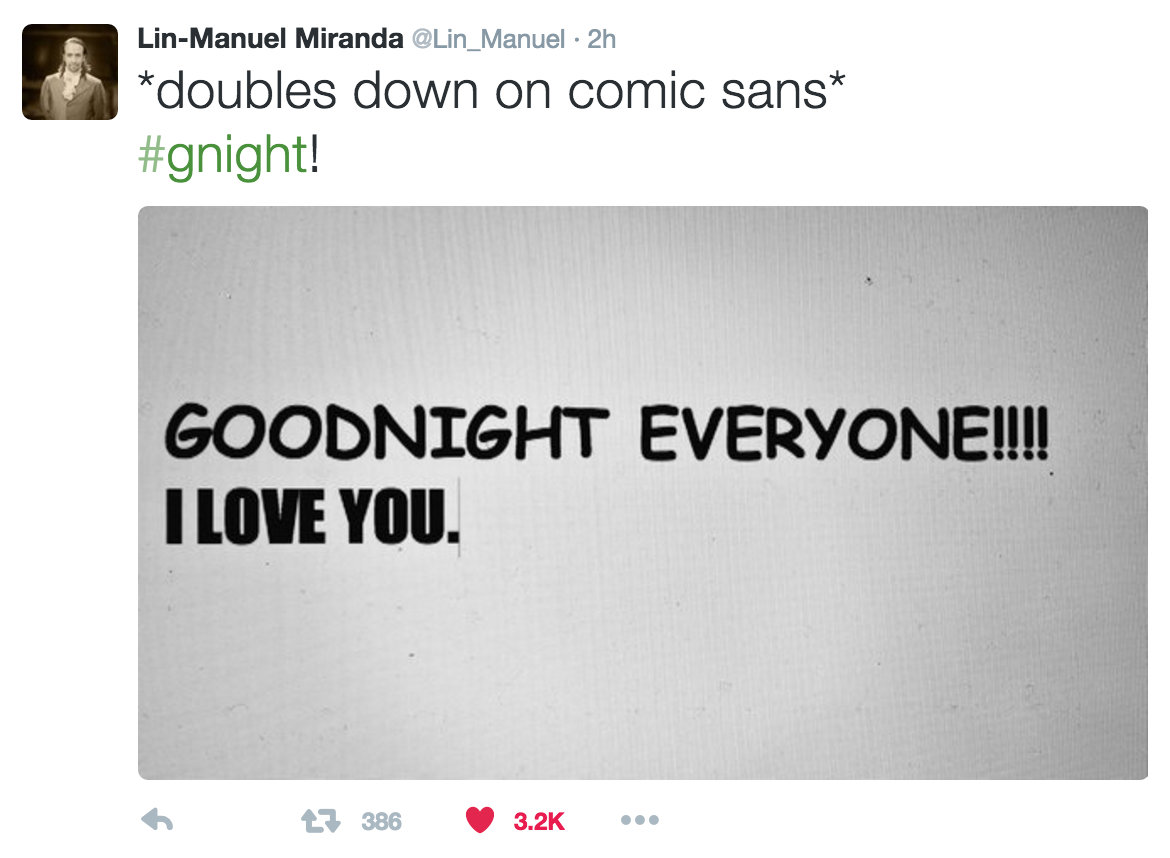Click the EVERYONE!!!! text in the image

(845, 438)
